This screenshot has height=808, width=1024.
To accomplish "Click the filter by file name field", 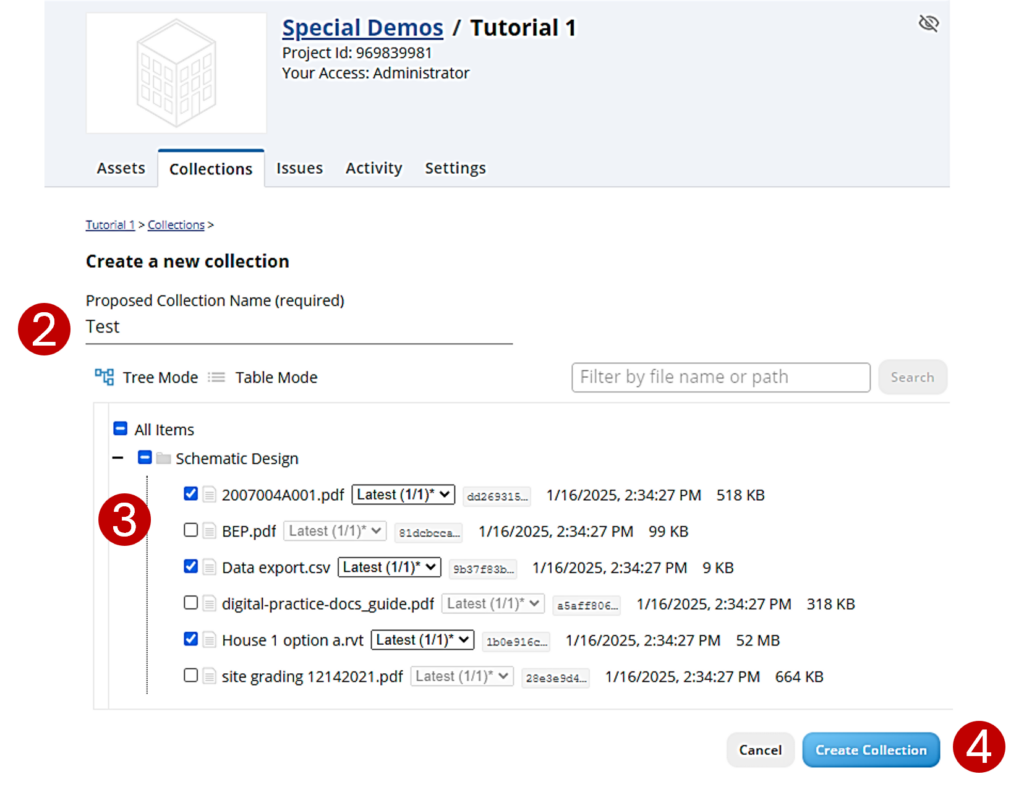I will 720,377.
